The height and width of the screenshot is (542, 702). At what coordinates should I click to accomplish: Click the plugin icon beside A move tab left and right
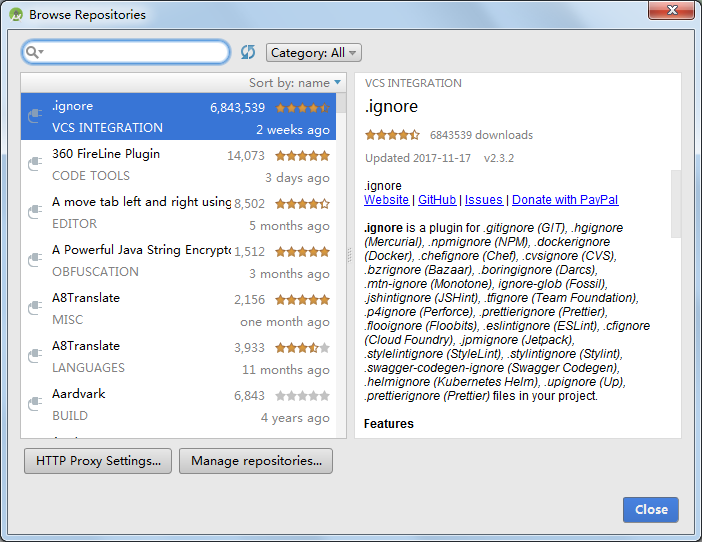point(35,212)
